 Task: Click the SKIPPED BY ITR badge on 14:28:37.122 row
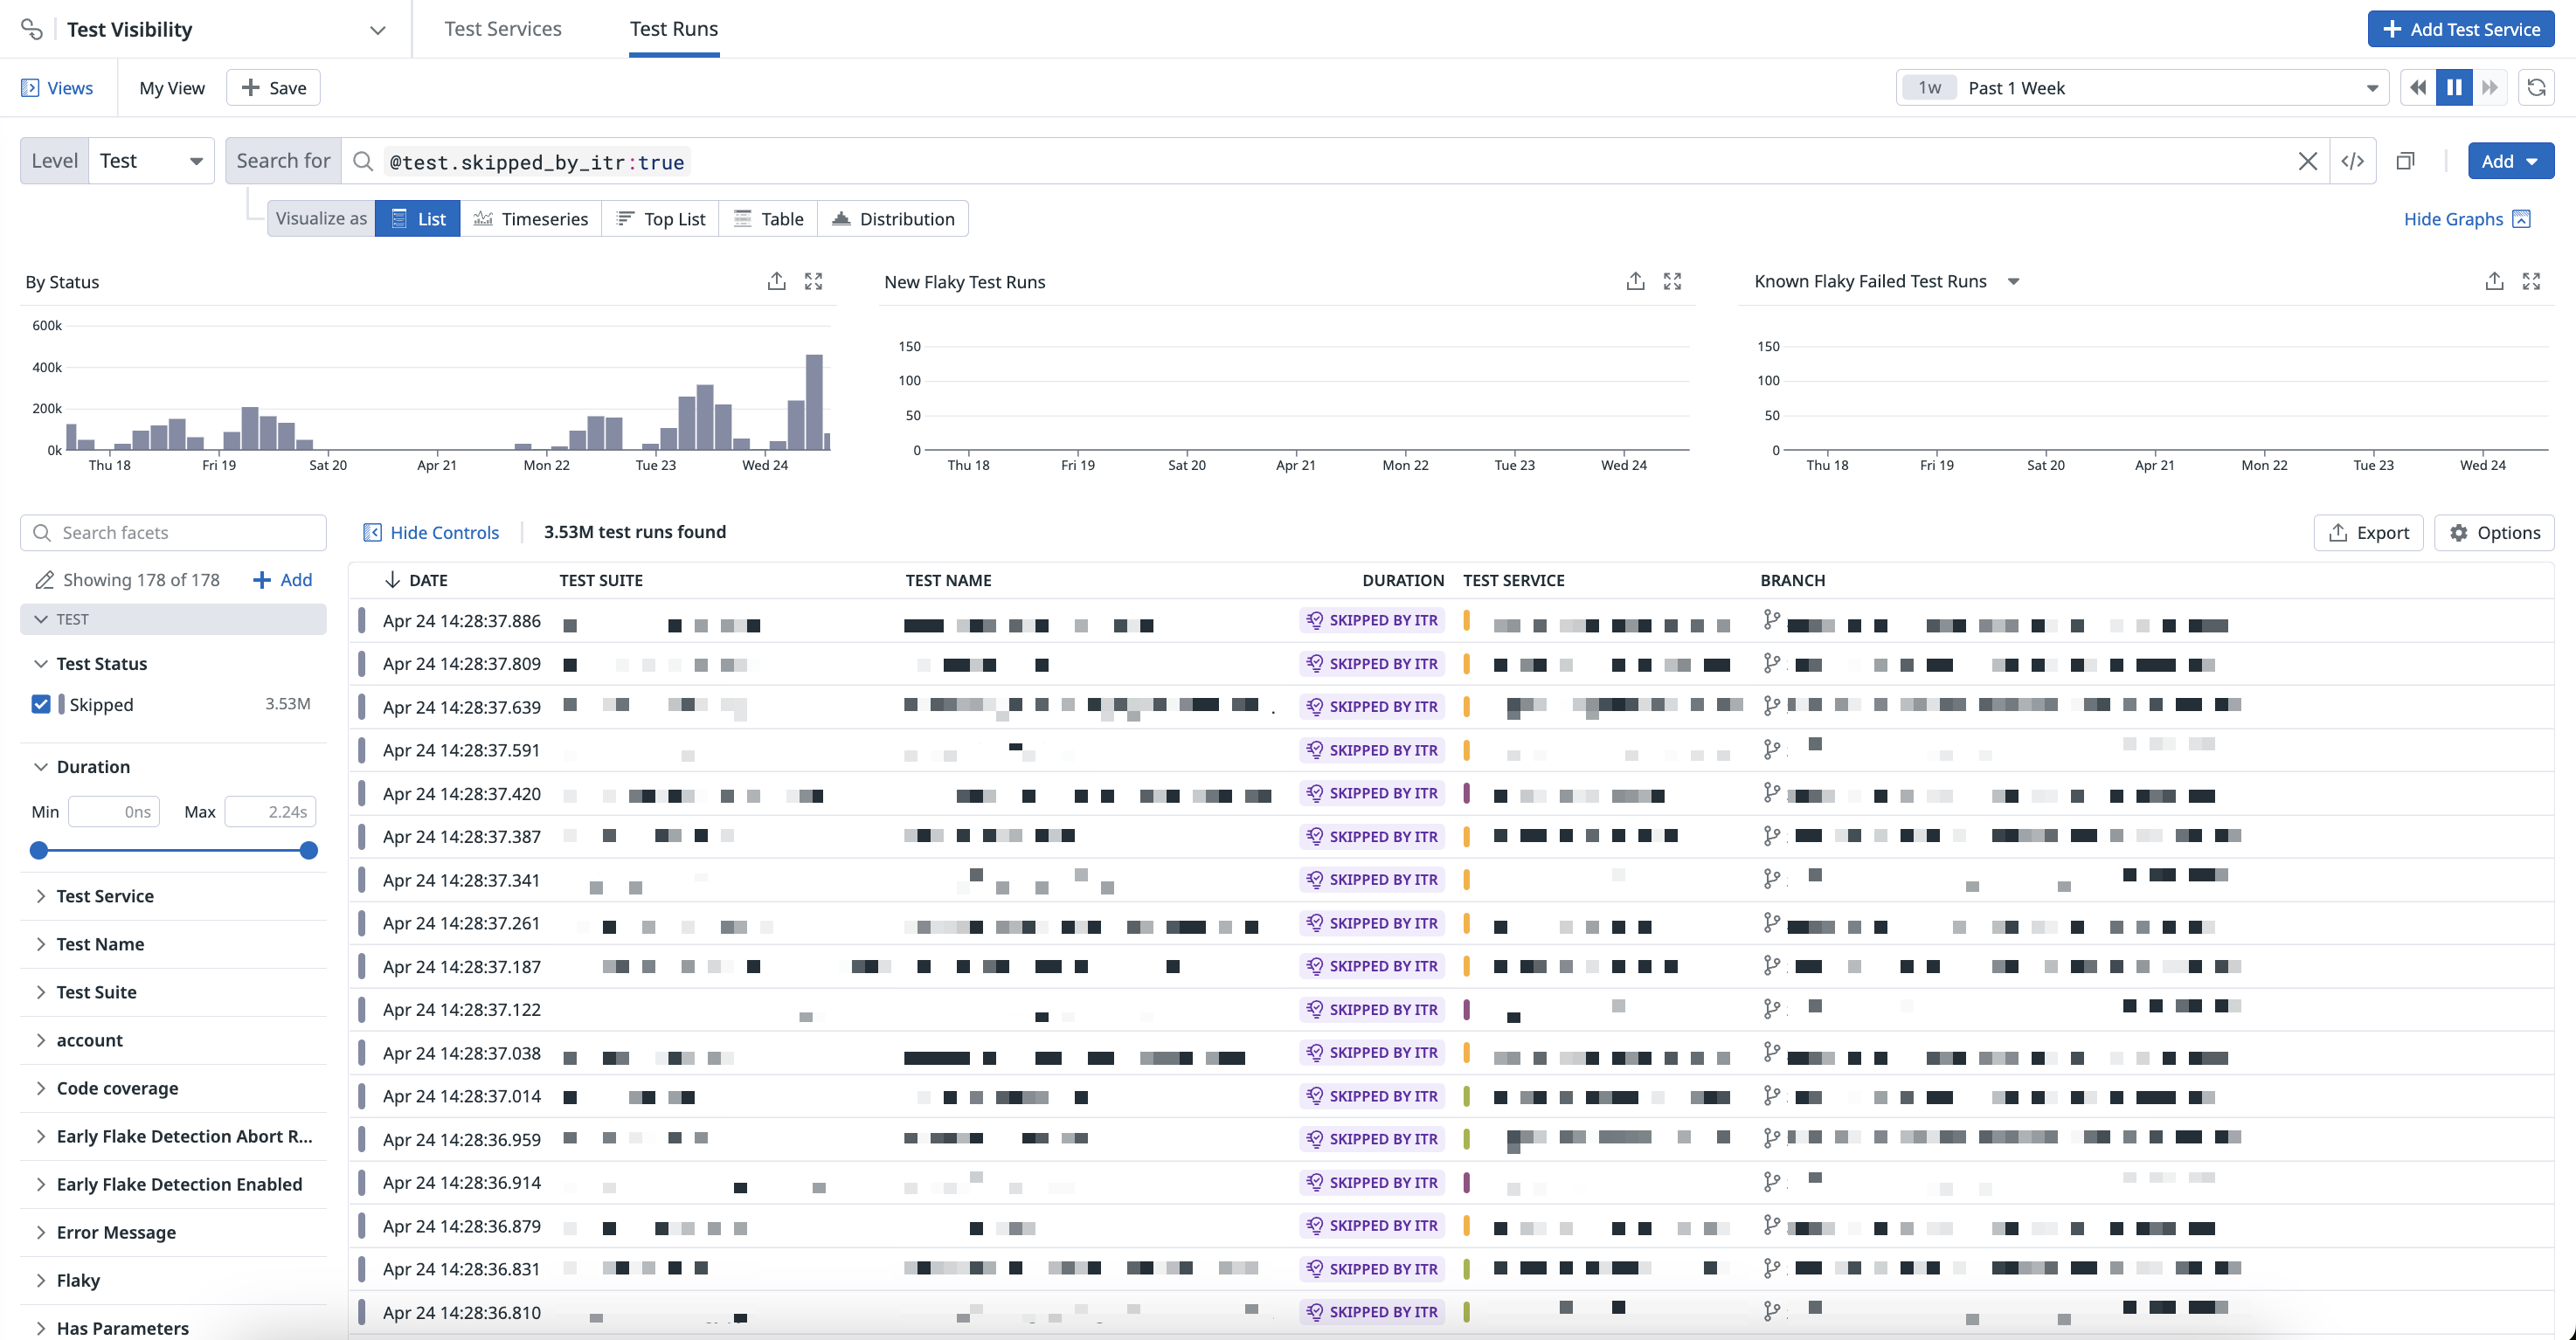point(1372,1009)
